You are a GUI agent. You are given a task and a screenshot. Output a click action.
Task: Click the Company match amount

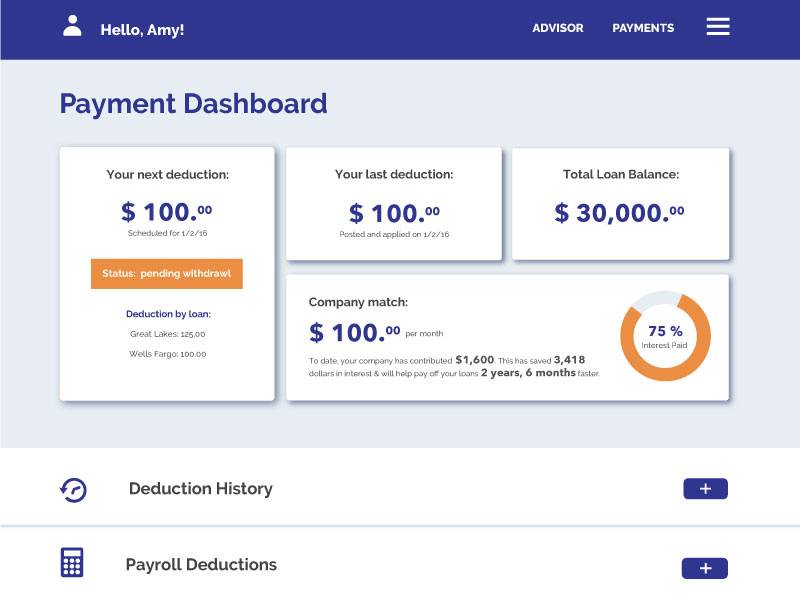355,333
